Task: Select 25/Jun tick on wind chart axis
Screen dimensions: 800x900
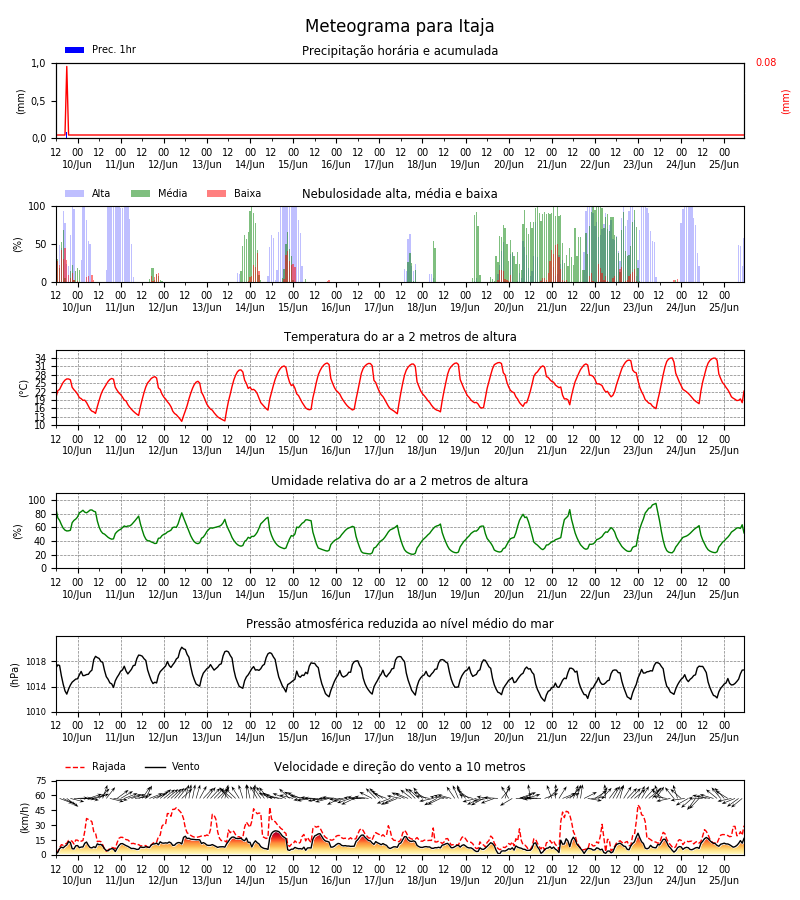Action: 724,880
